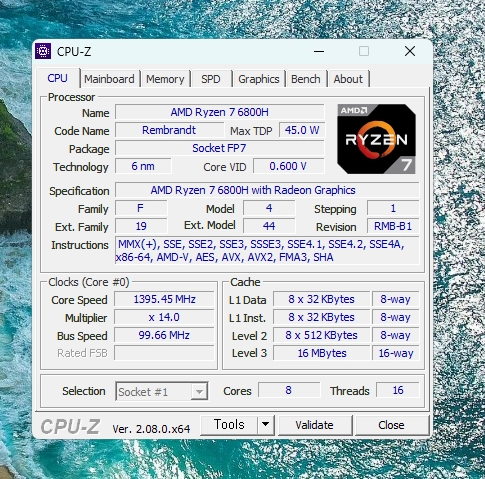Open the Bench tab
The height and width of the screenshot is (479, 485).
click(306, 79)
